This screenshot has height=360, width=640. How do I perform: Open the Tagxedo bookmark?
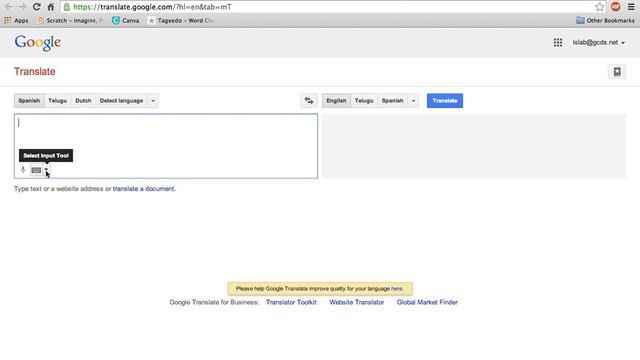(x=181, y=20)
